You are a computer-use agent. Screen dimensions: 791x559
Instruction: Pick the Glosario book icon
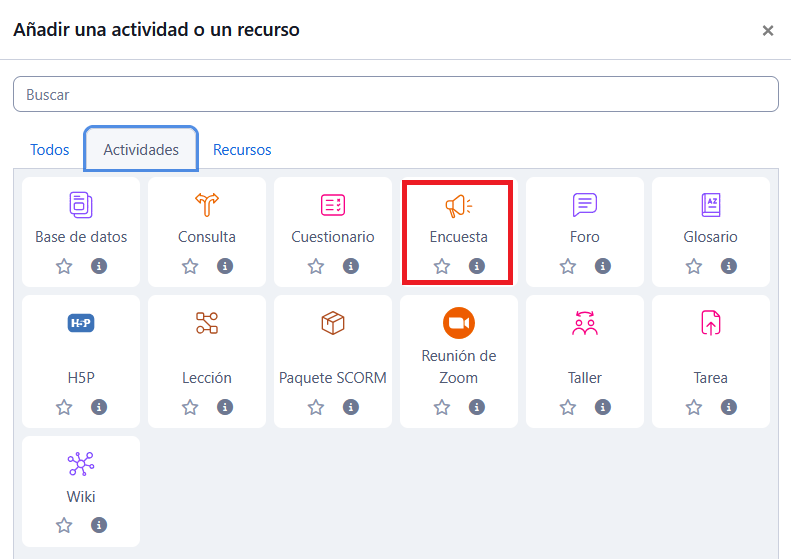point(711,205)
